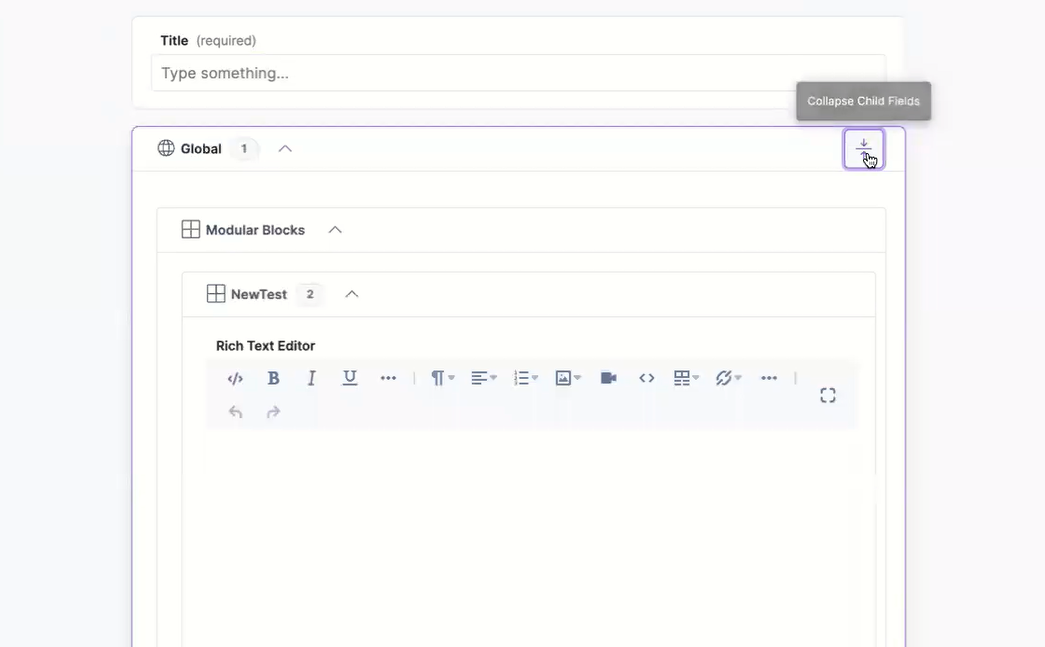1045x647 pixels.
Task: Click the Modular Blocks label
Action: pos(255,230)
